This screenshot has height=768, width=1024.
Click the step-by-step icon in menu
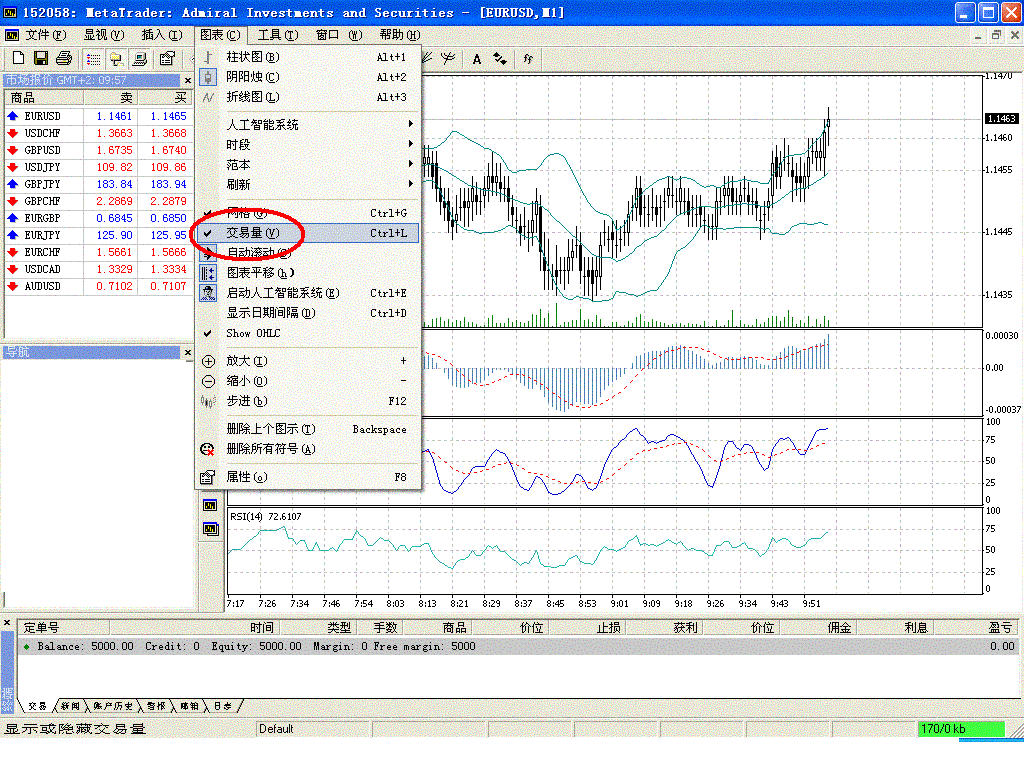pos(208,402)
